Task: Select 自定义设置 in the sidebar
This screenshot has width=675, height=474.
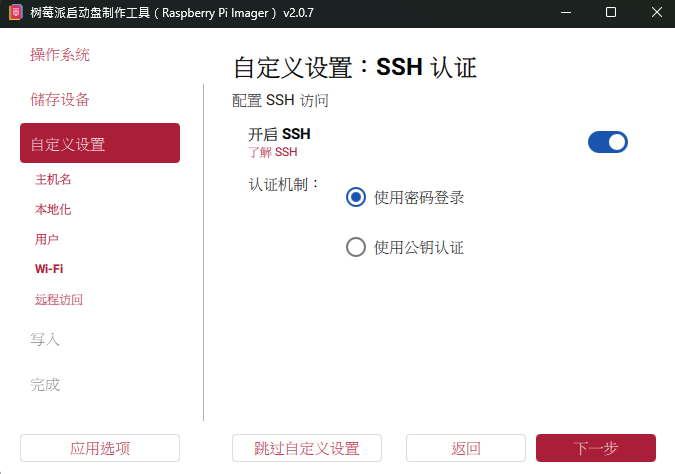Action: [x=100, y=143]
